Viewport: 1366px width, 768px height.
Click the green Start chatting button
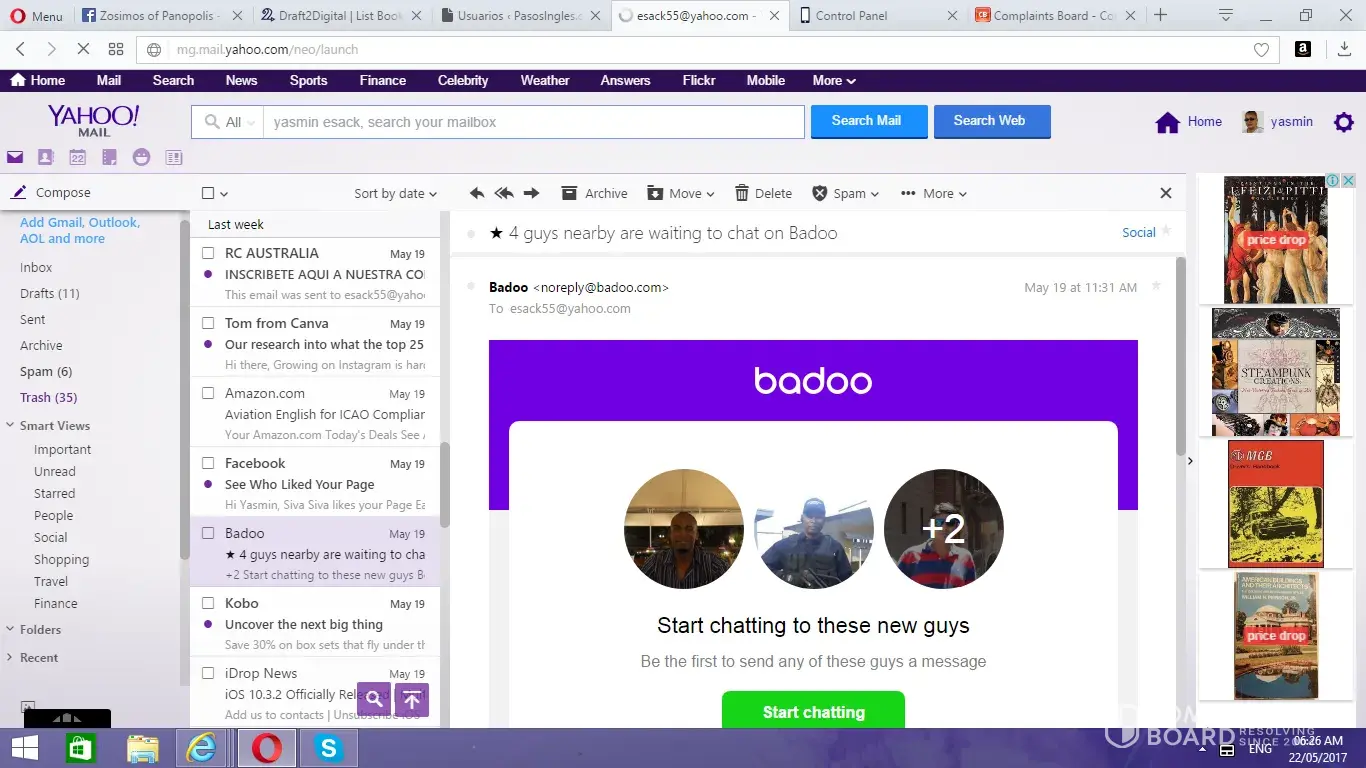click(813, 710)
